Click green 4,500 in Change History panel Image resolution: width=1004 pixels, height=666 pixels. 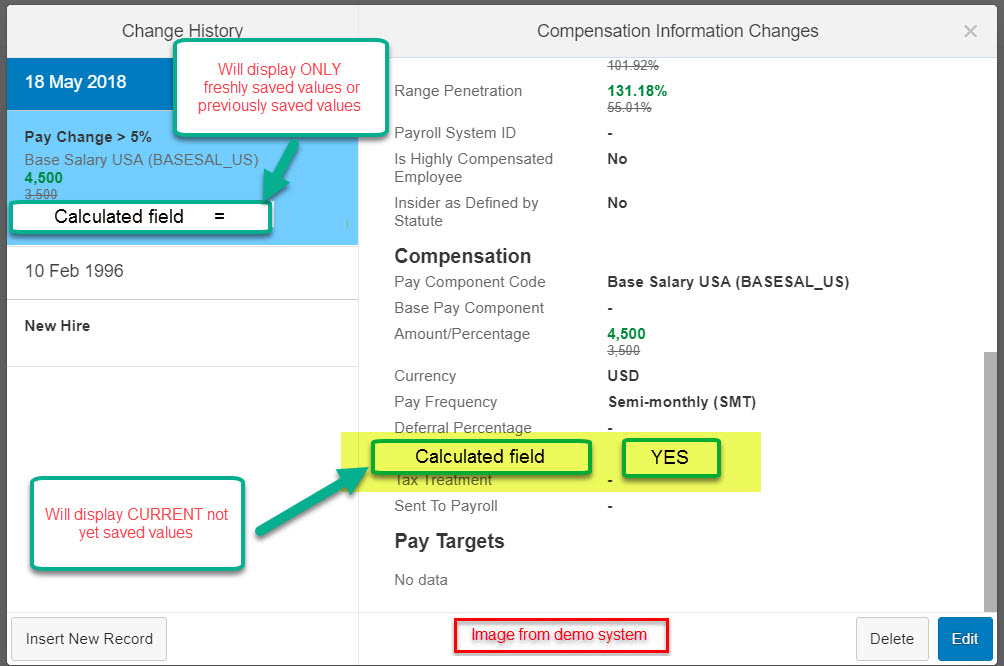pos(44,177)
